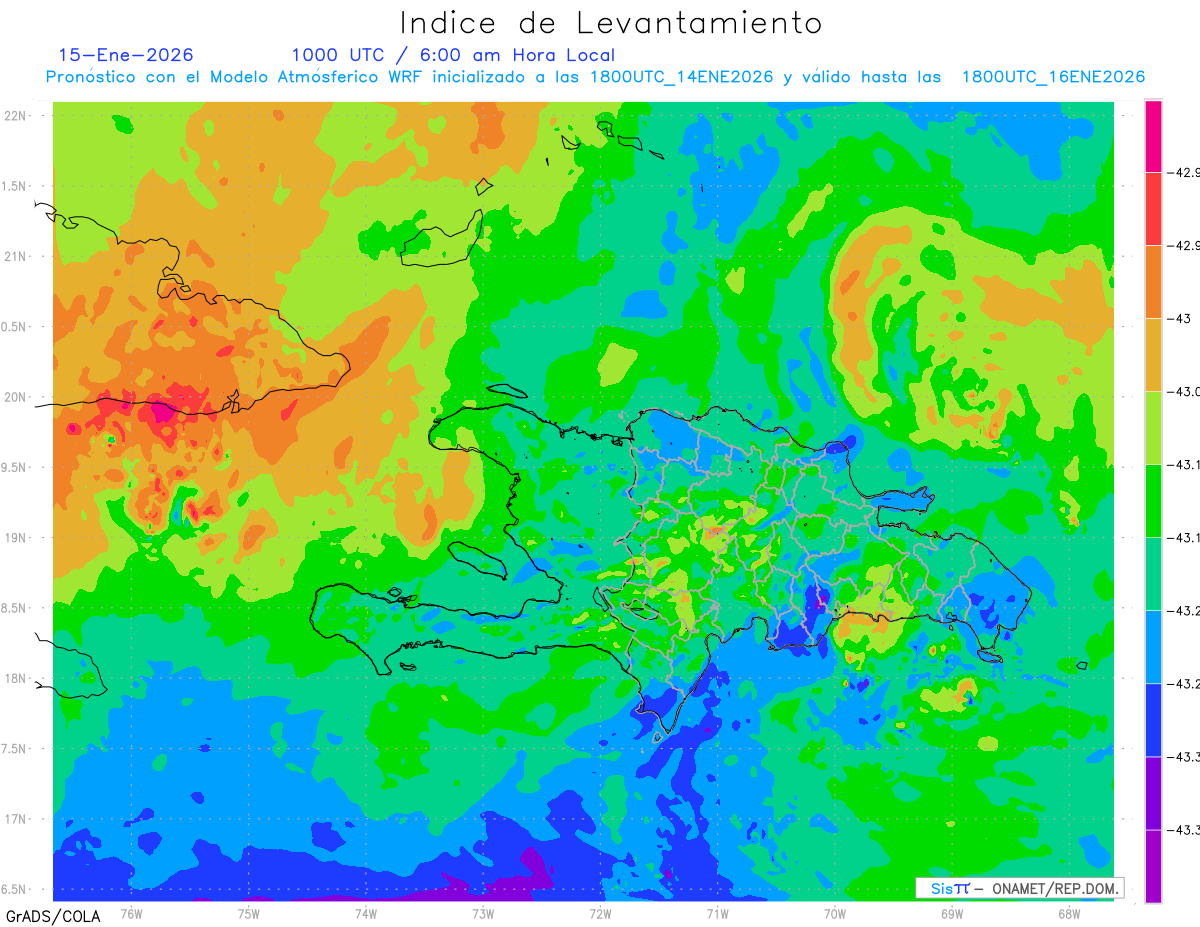Pick the teal green legend swatch
Screen dimensions: 1200x927
pos(1153,574)
